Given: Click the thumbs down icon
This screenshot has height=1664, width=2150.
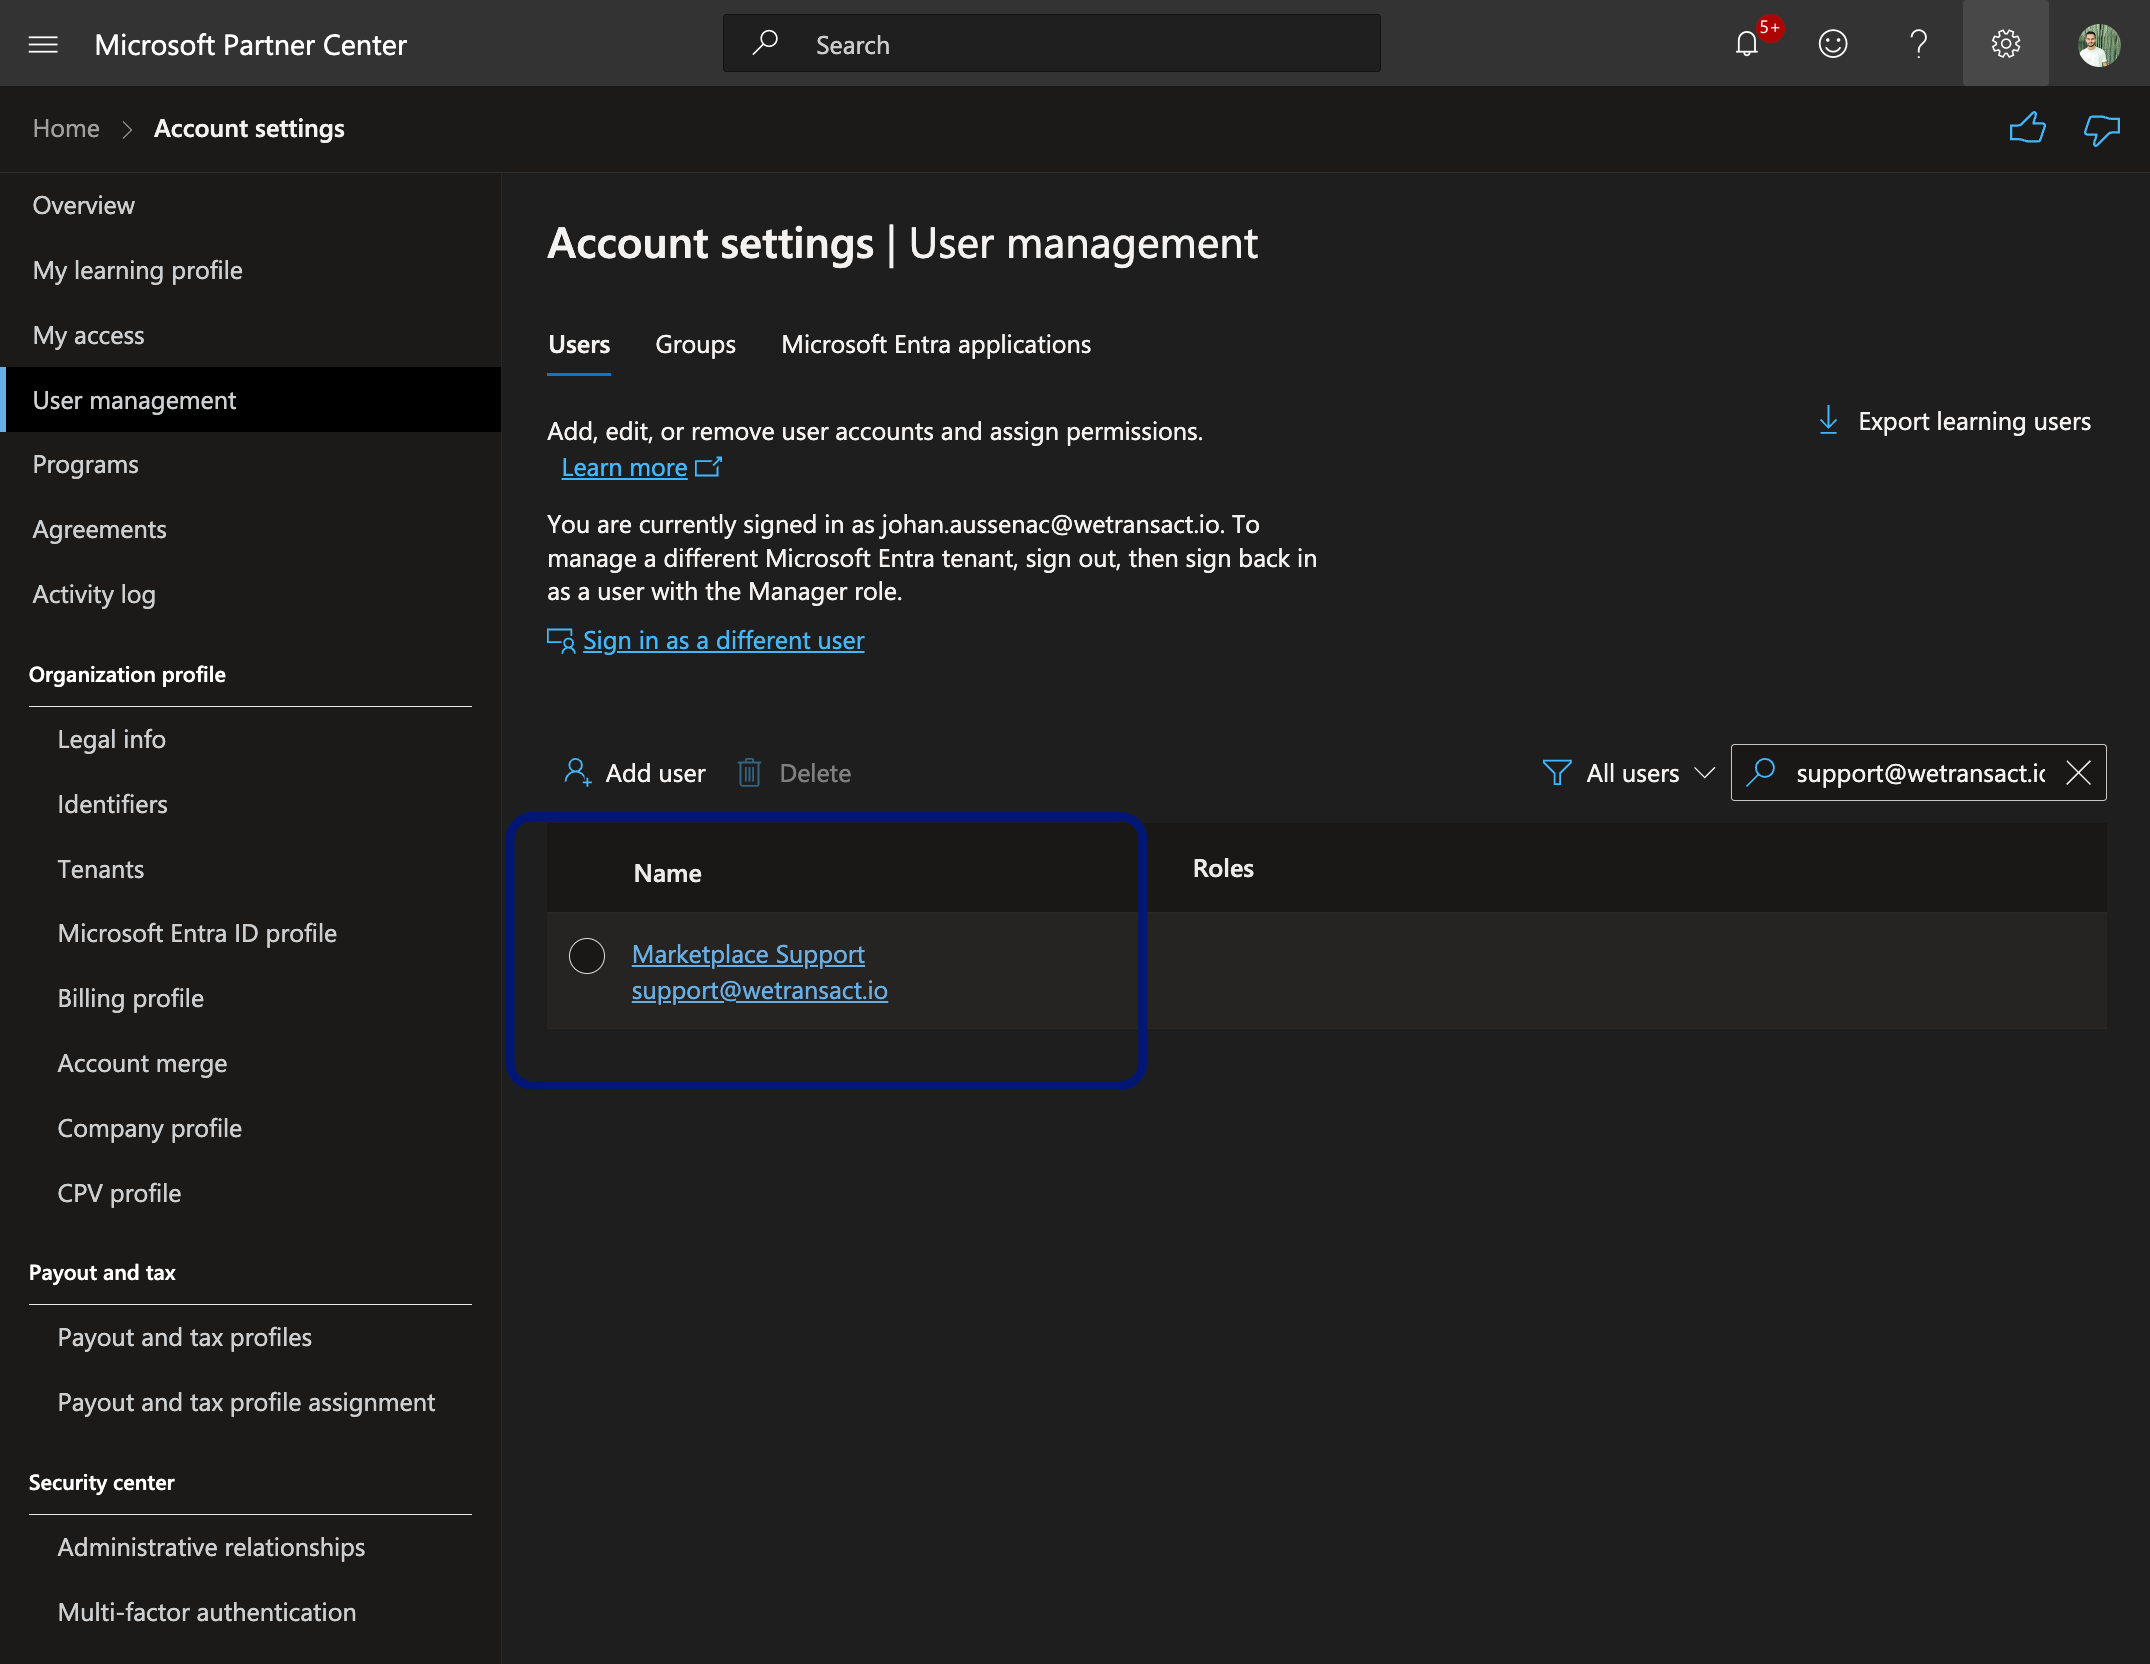Looking at the screenshot, I should pyautogui.click(x=2101, y=129).
